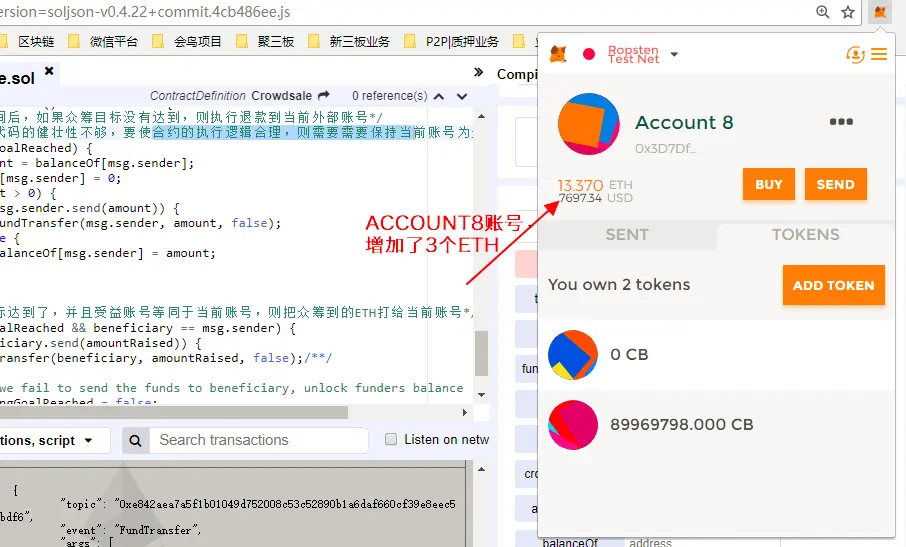Image resolution: width=906 pixels, height=547 pixels.
Task: Close the .sol editor tab
Action: (x=49, y=70)
